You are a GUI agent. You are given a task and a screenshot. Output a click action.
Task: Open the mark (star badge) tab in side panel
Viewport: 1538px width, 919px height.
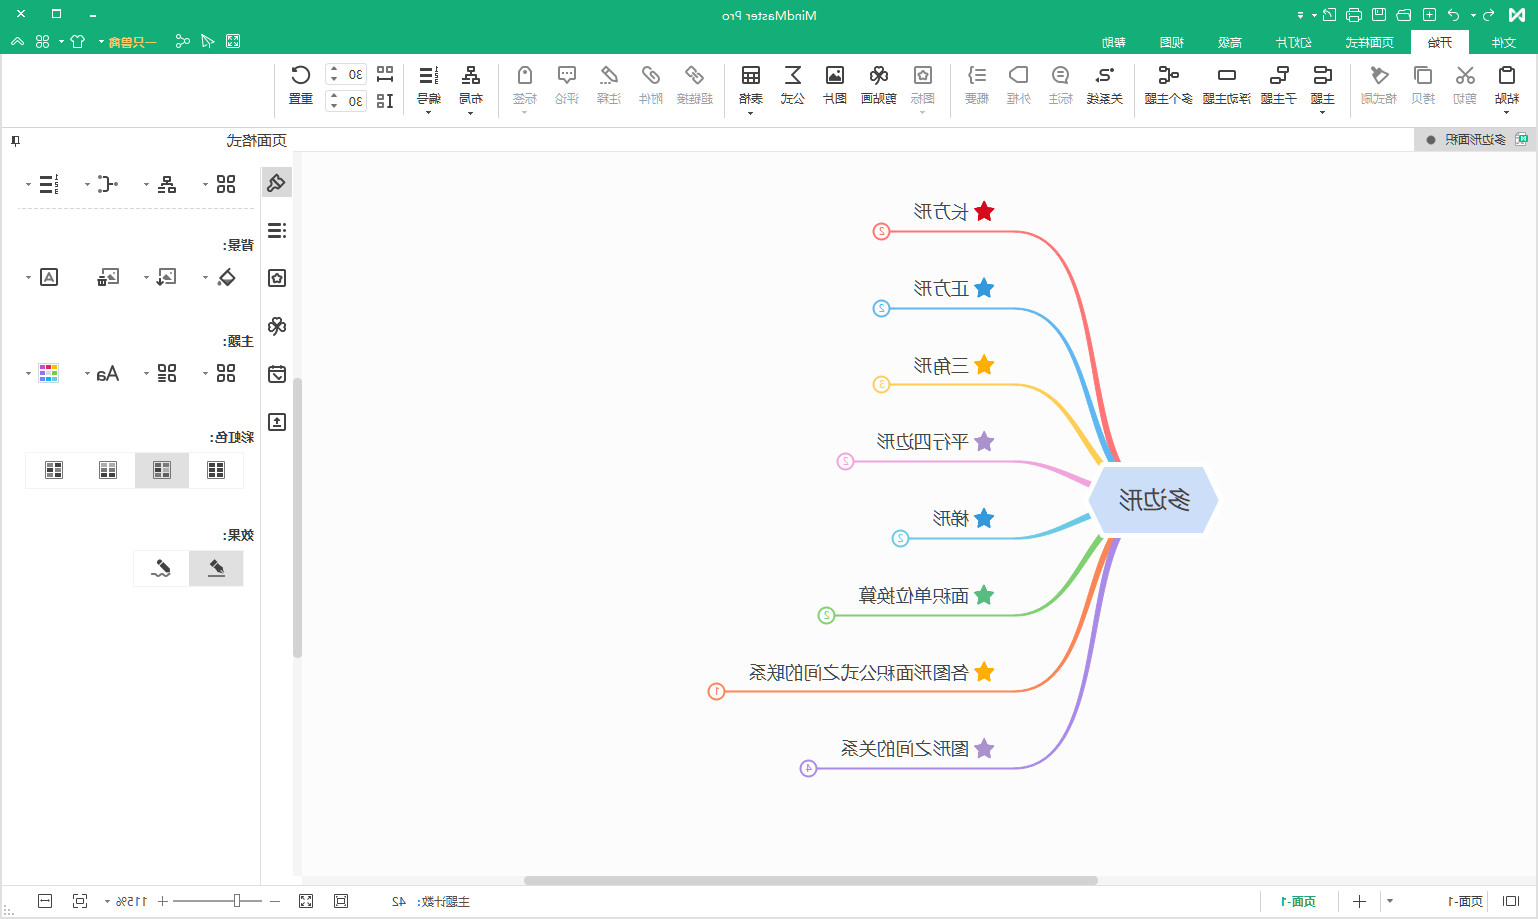coord(277,278)
